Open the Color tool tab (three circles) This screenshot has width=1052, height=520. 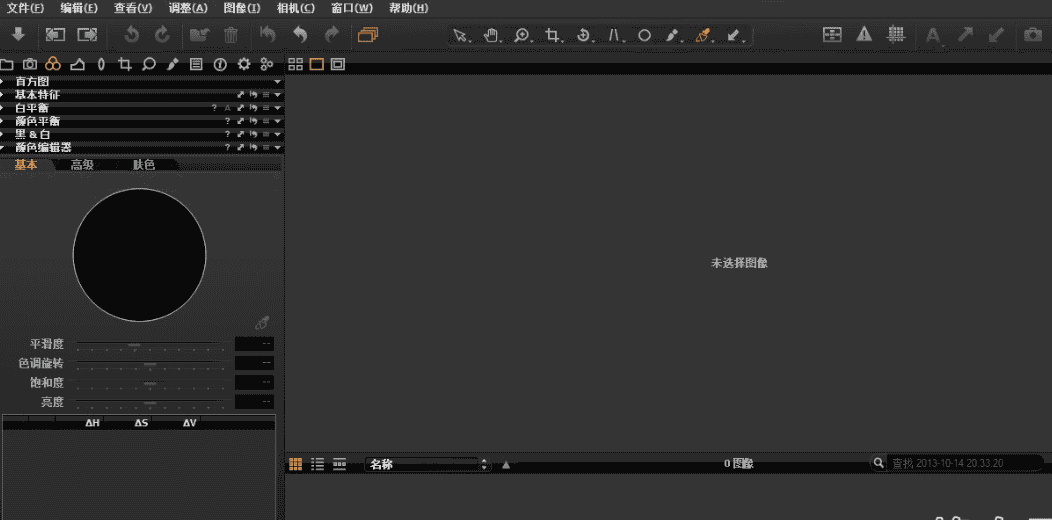coord(53,64)
